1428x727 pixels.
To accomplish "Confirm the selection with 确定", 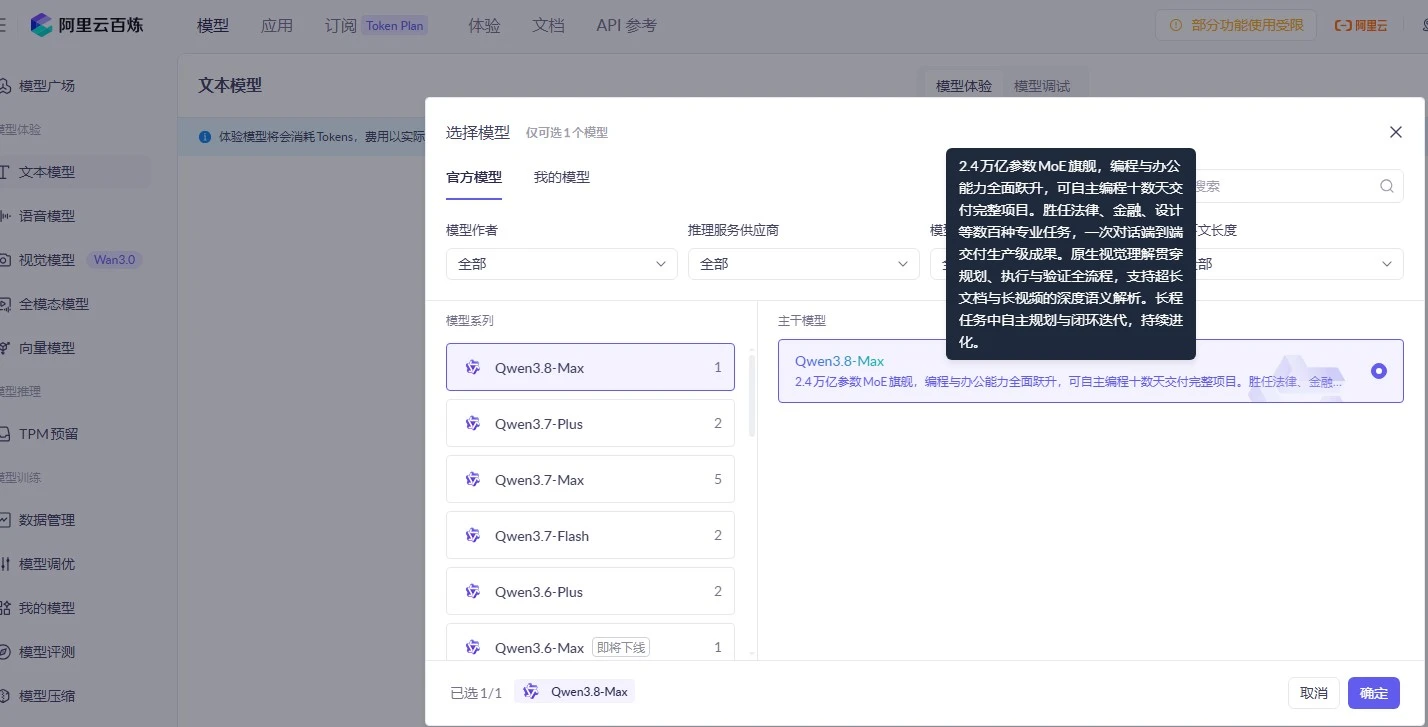I will coord(1374,693).
